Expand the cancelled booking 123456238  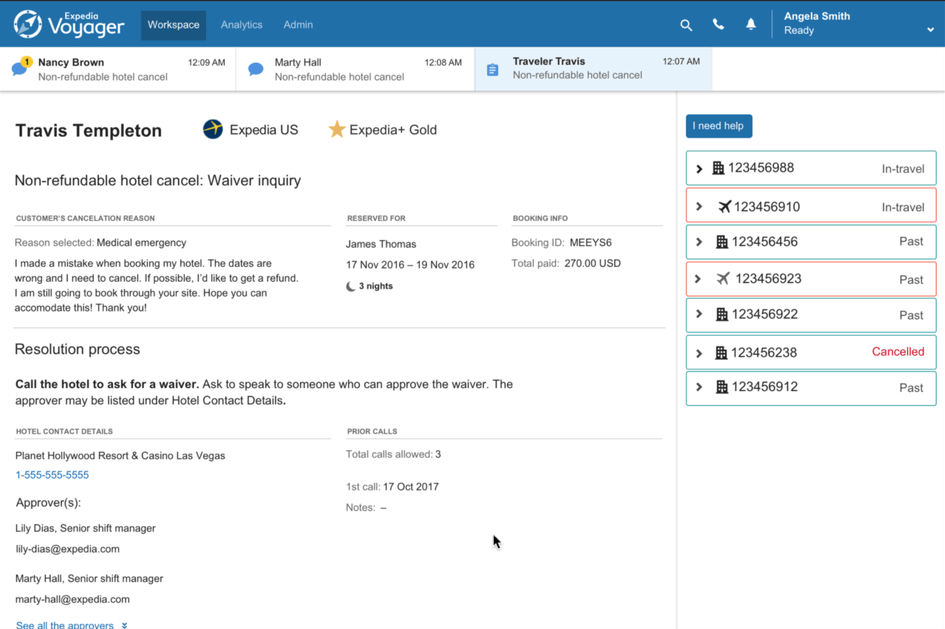click(x=699, y=353)
